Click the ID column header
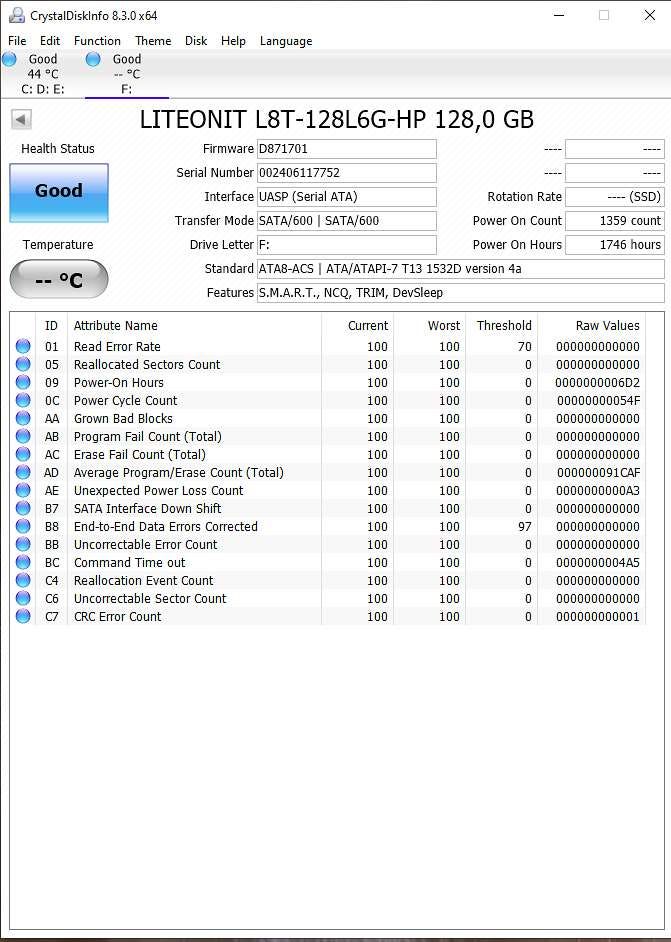This screenshot has height=942, width=671. (x=52, y=326)
